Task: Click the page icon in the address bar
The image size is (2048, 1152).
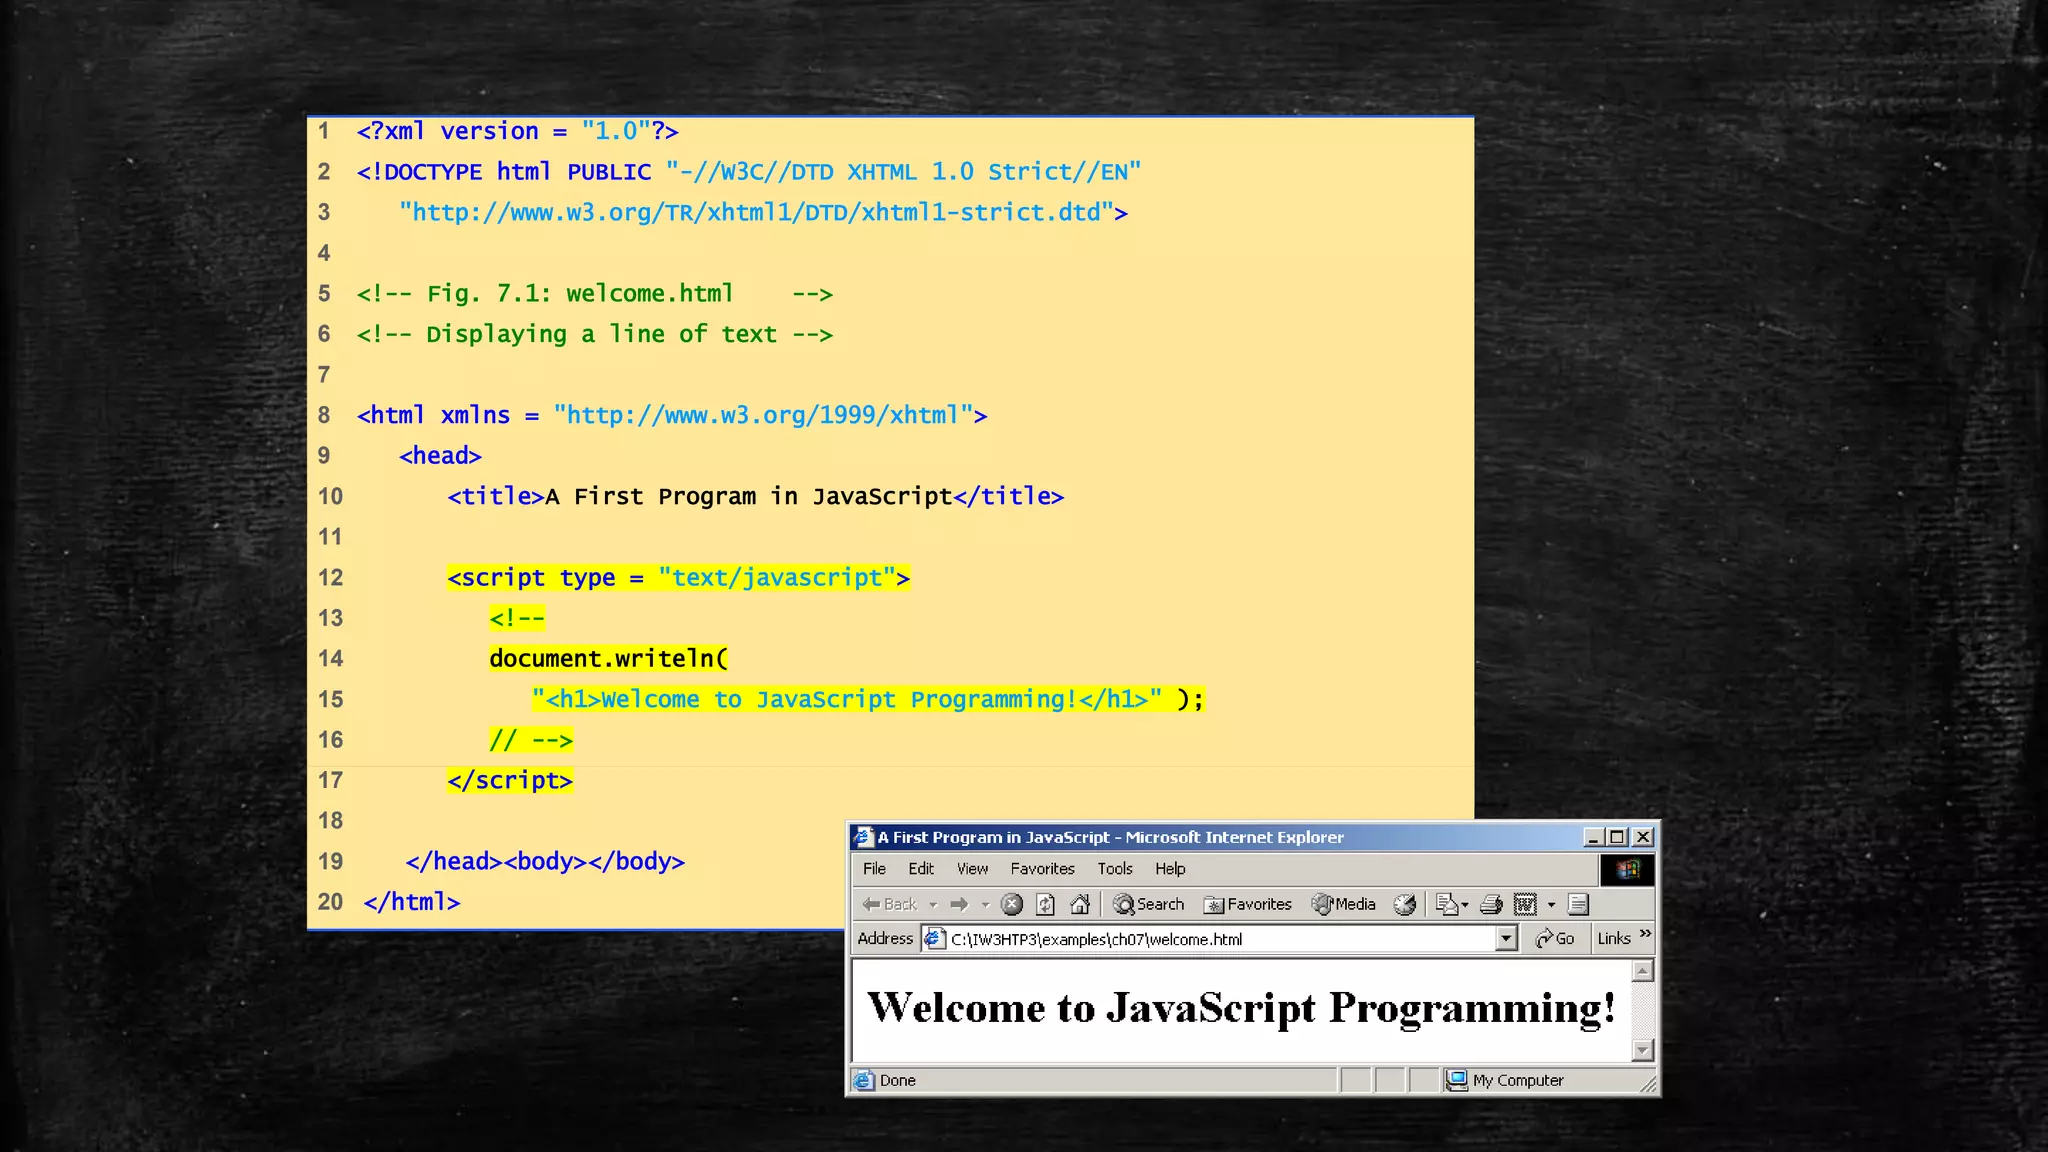Action: tap(934, 938)
